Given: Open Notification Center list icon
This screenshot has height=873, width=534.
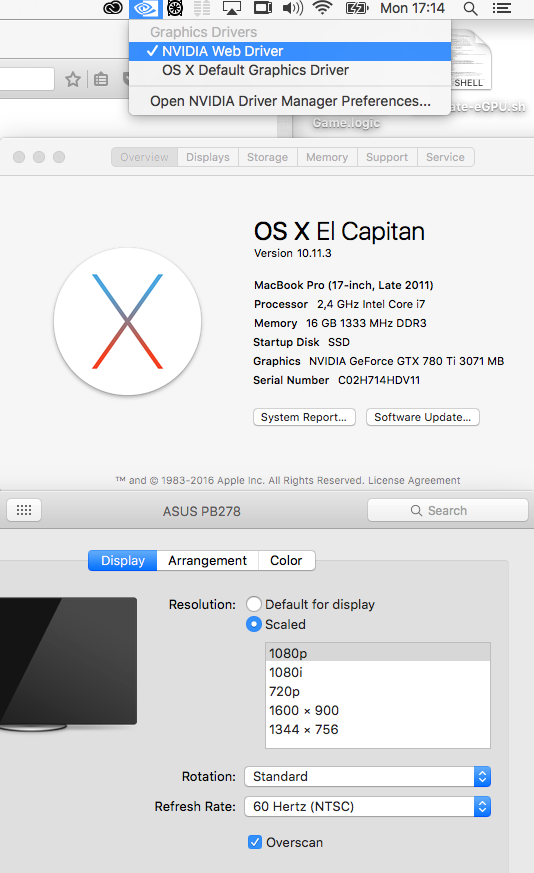Looking at the screenshot, I should tap(502, 8).
